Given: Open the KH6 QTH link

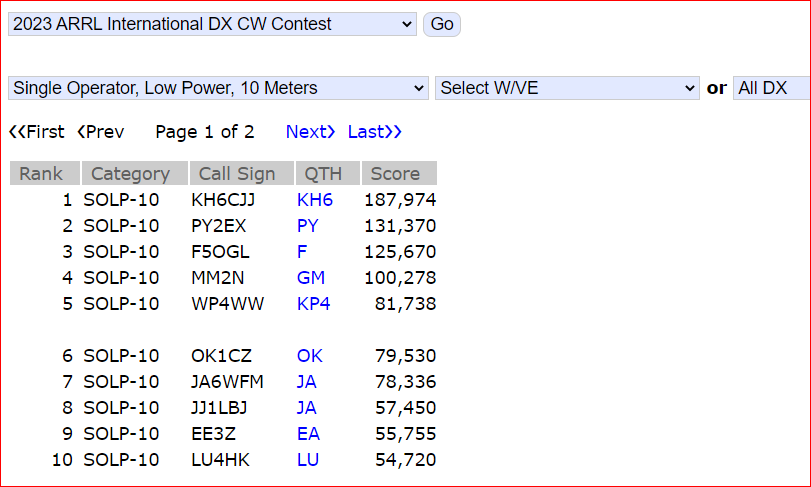Looking at the screenshot, I should 315,200.
